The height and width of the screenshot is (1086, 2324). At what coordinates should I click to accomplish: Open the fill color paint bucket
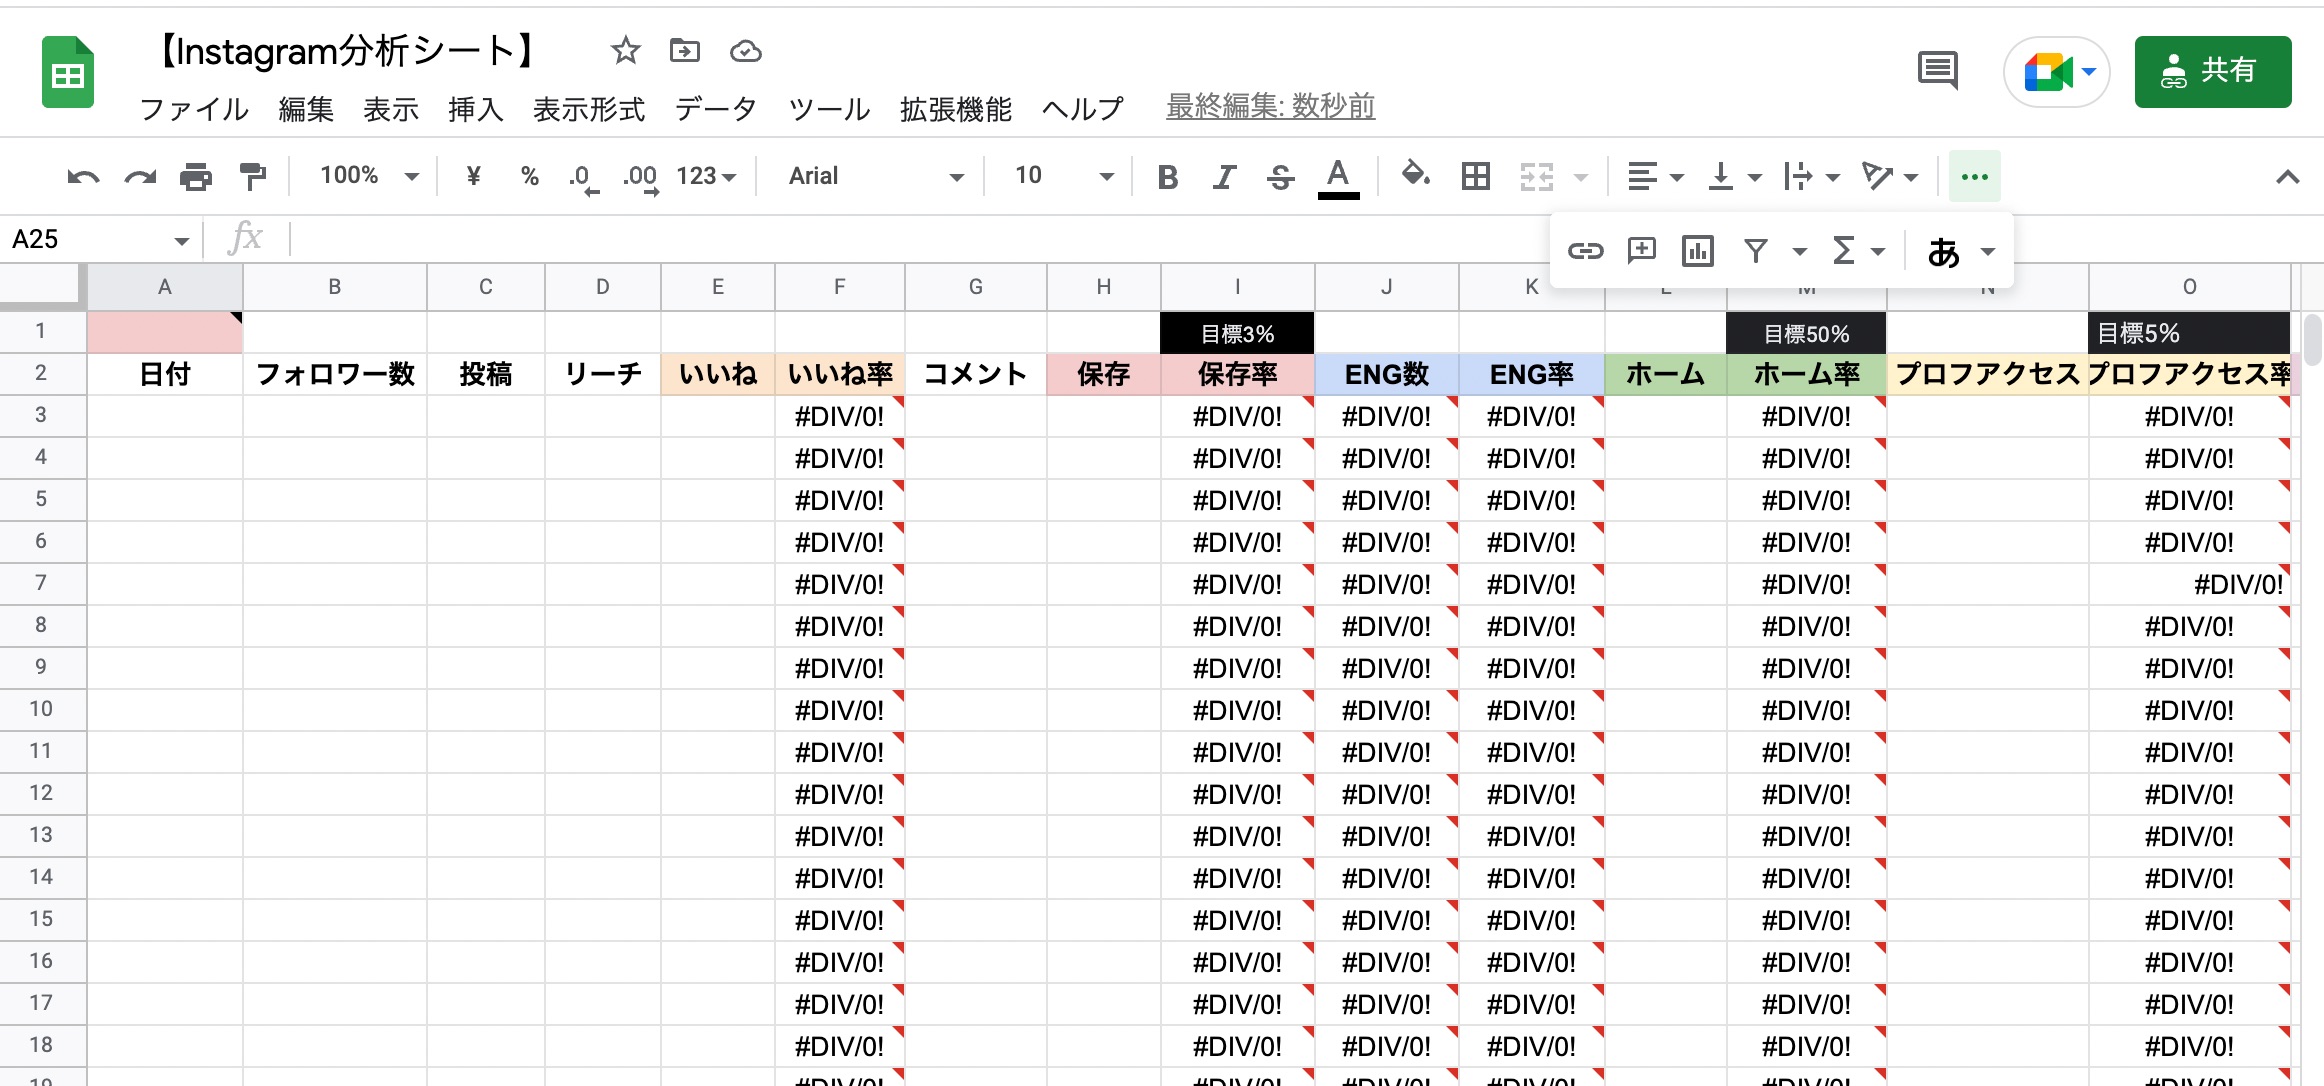1414,175
